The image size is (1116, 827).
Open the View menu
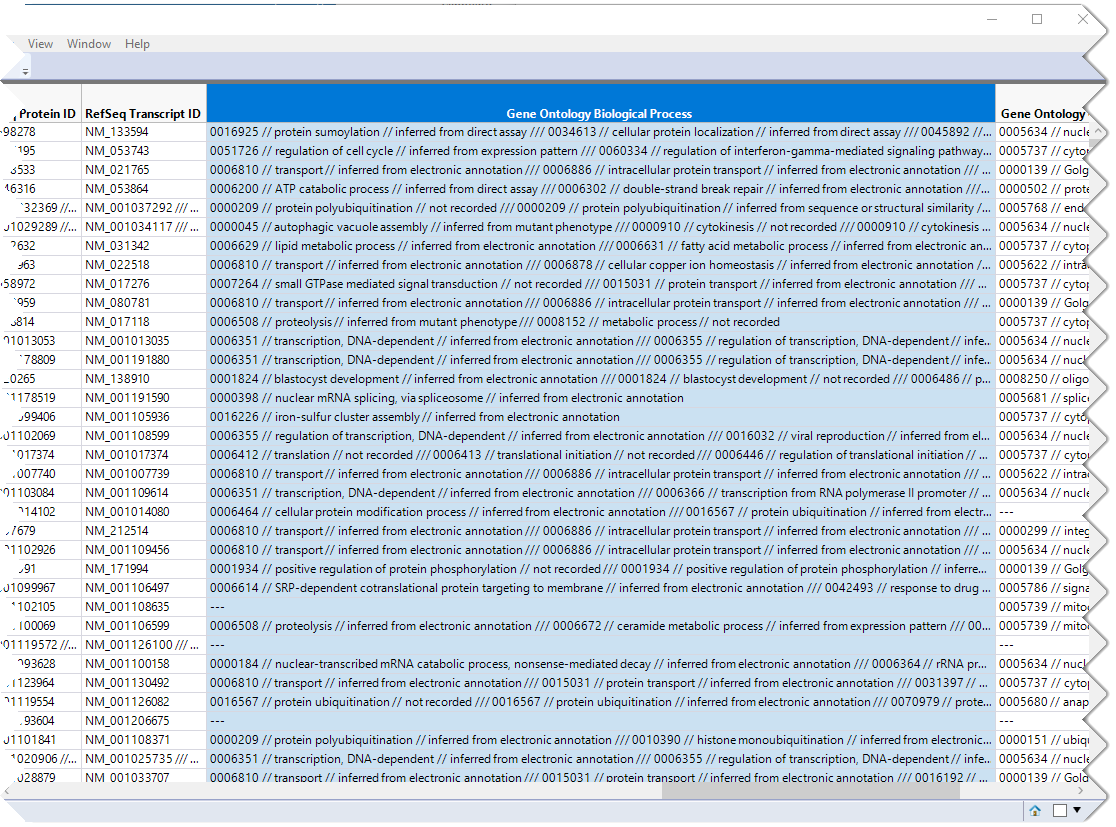[41, 44]
